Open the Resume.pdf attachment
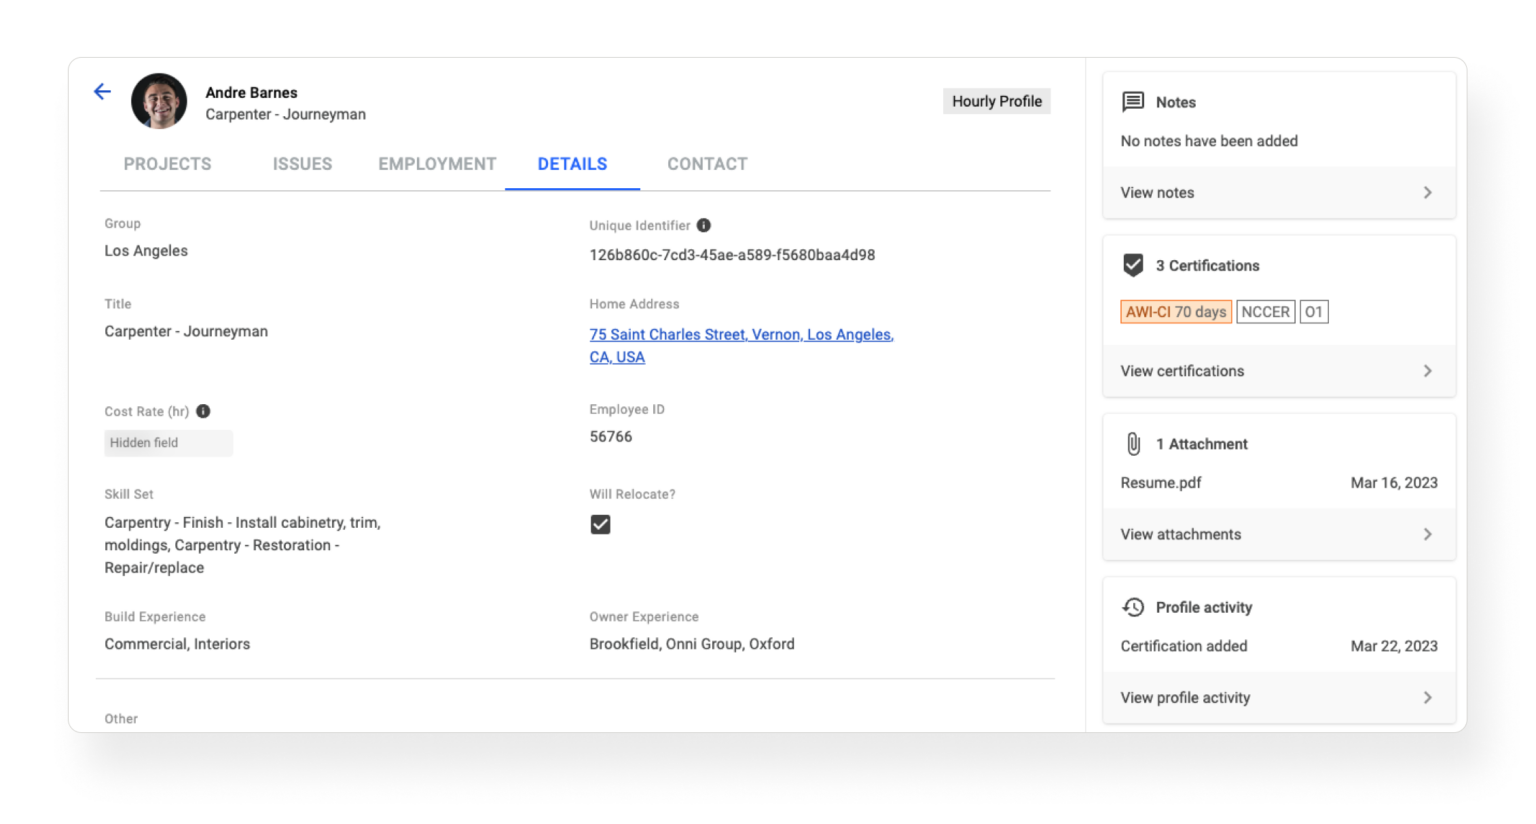This screenshot has width=1536, height=824. point(1160,482)
